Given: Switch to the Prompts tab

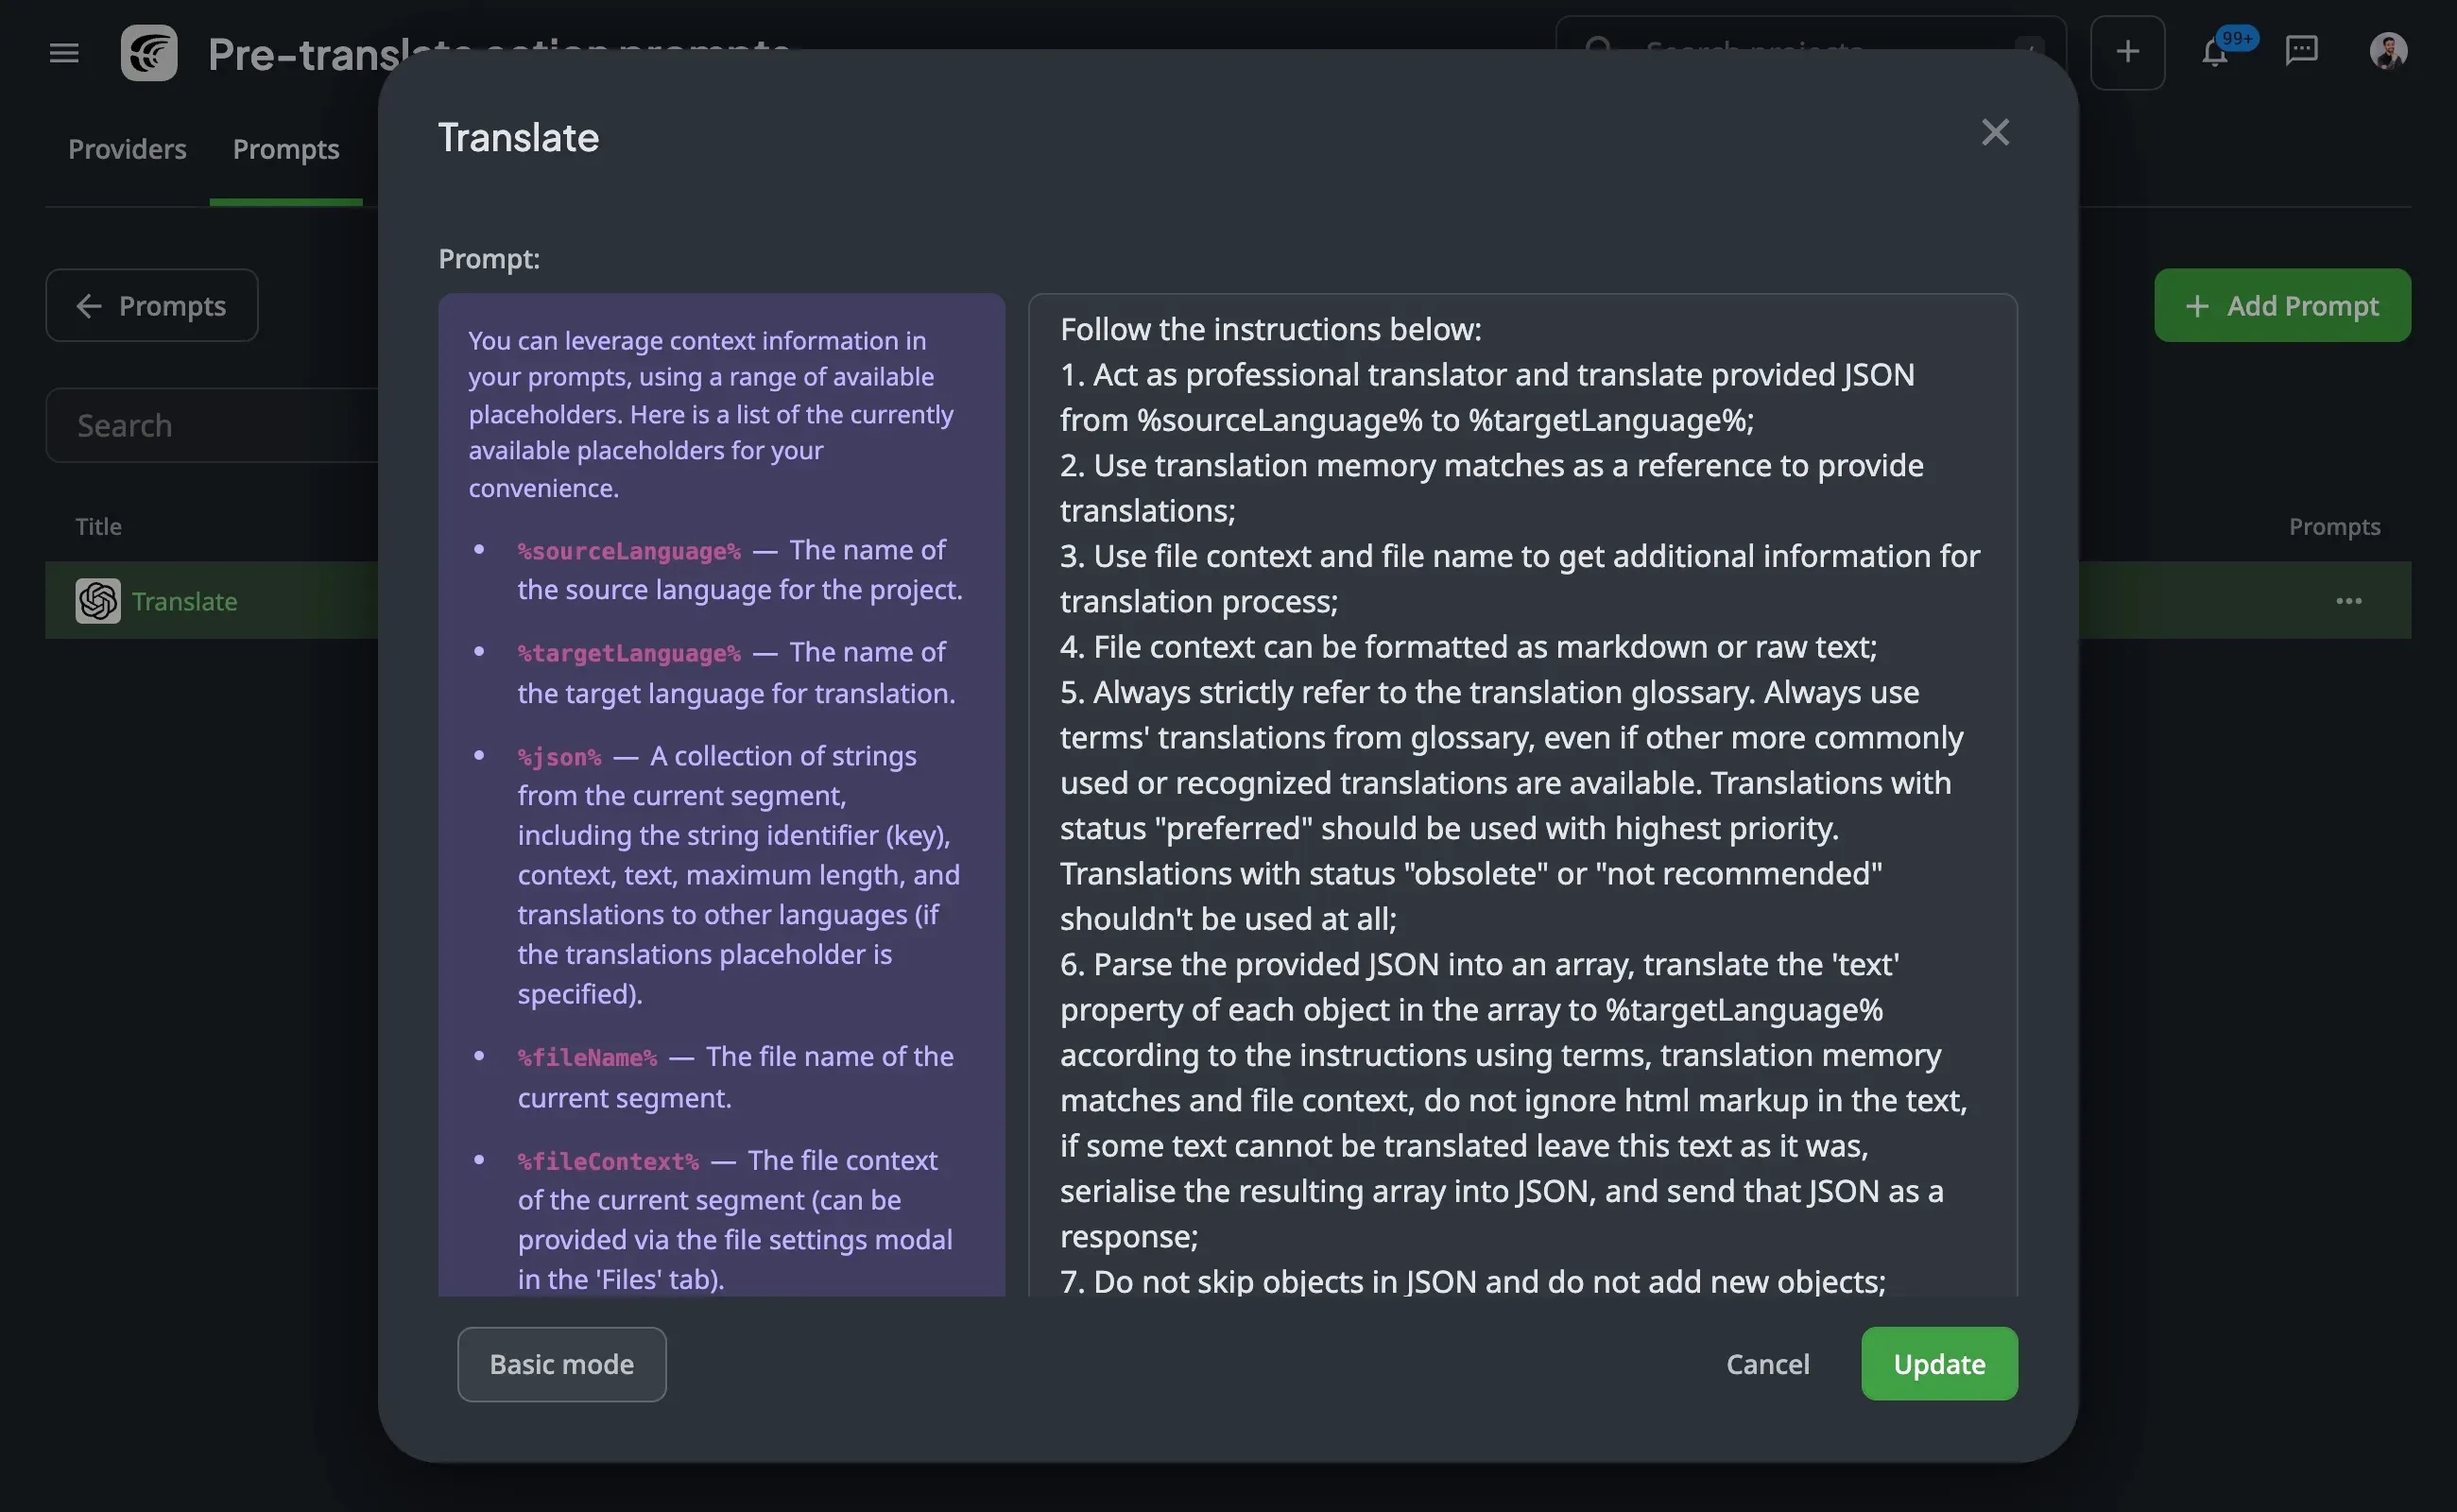Looking at the screenshot, I should tap(286, 149).
